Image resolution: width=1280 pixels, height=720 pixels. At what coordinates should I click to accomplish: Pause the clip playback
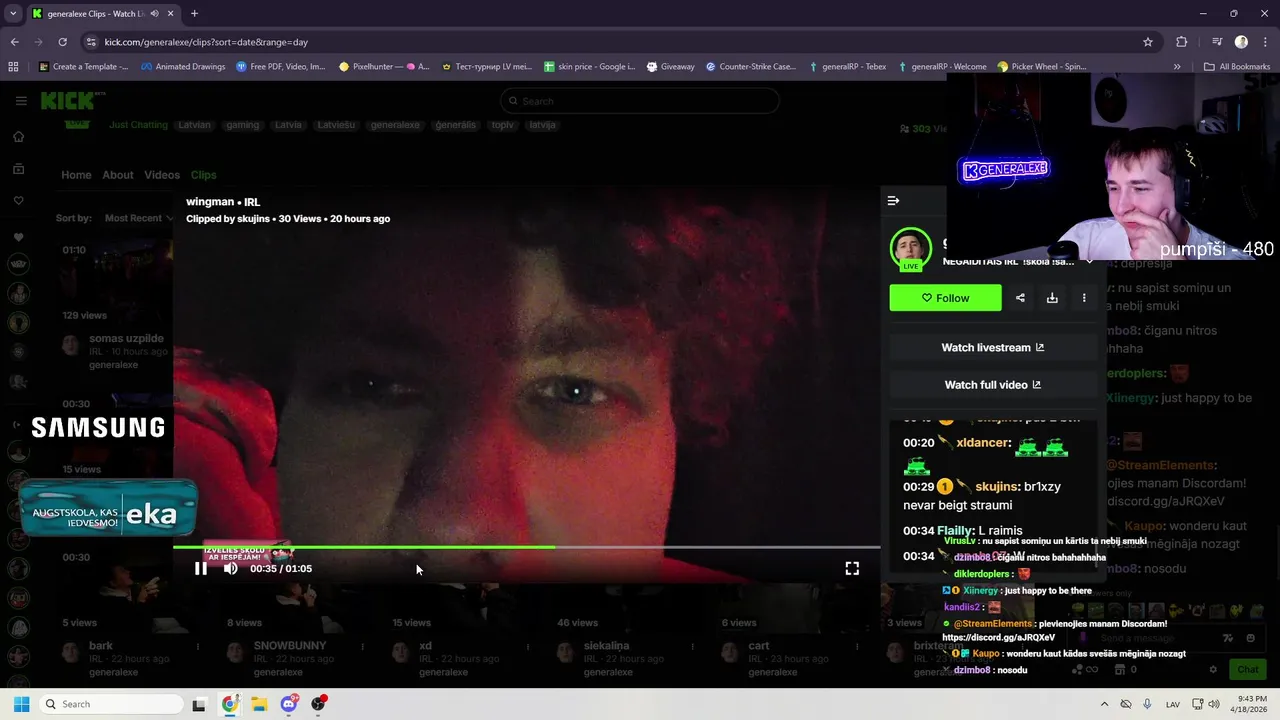pos(201,568)
